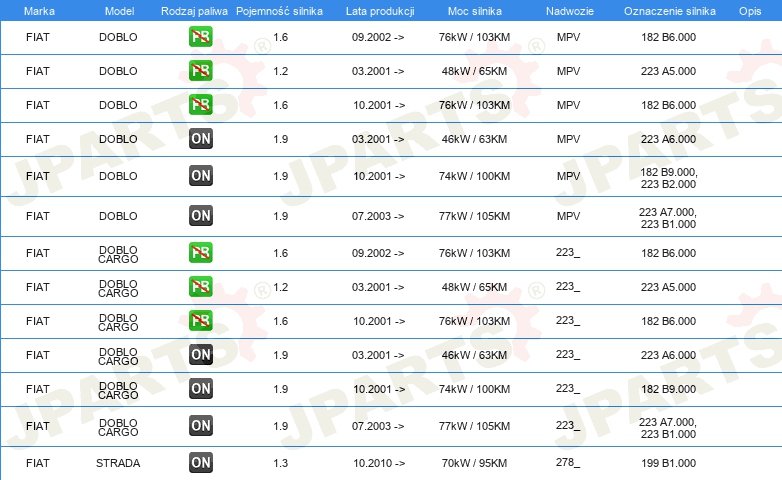Click 09.2002 -> date in MPV row
Screen dimensions: 782x480
[378, 37]
